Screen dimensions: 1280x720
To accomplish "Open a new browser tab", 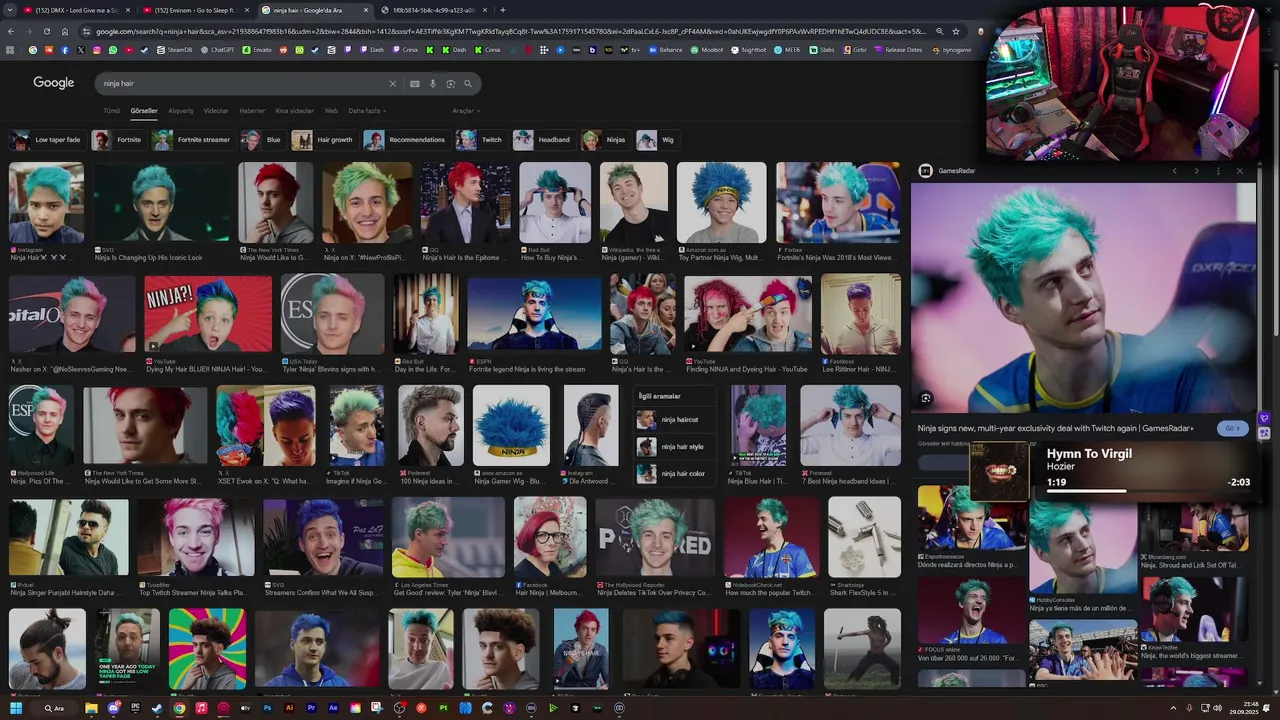I will (503, 10).
